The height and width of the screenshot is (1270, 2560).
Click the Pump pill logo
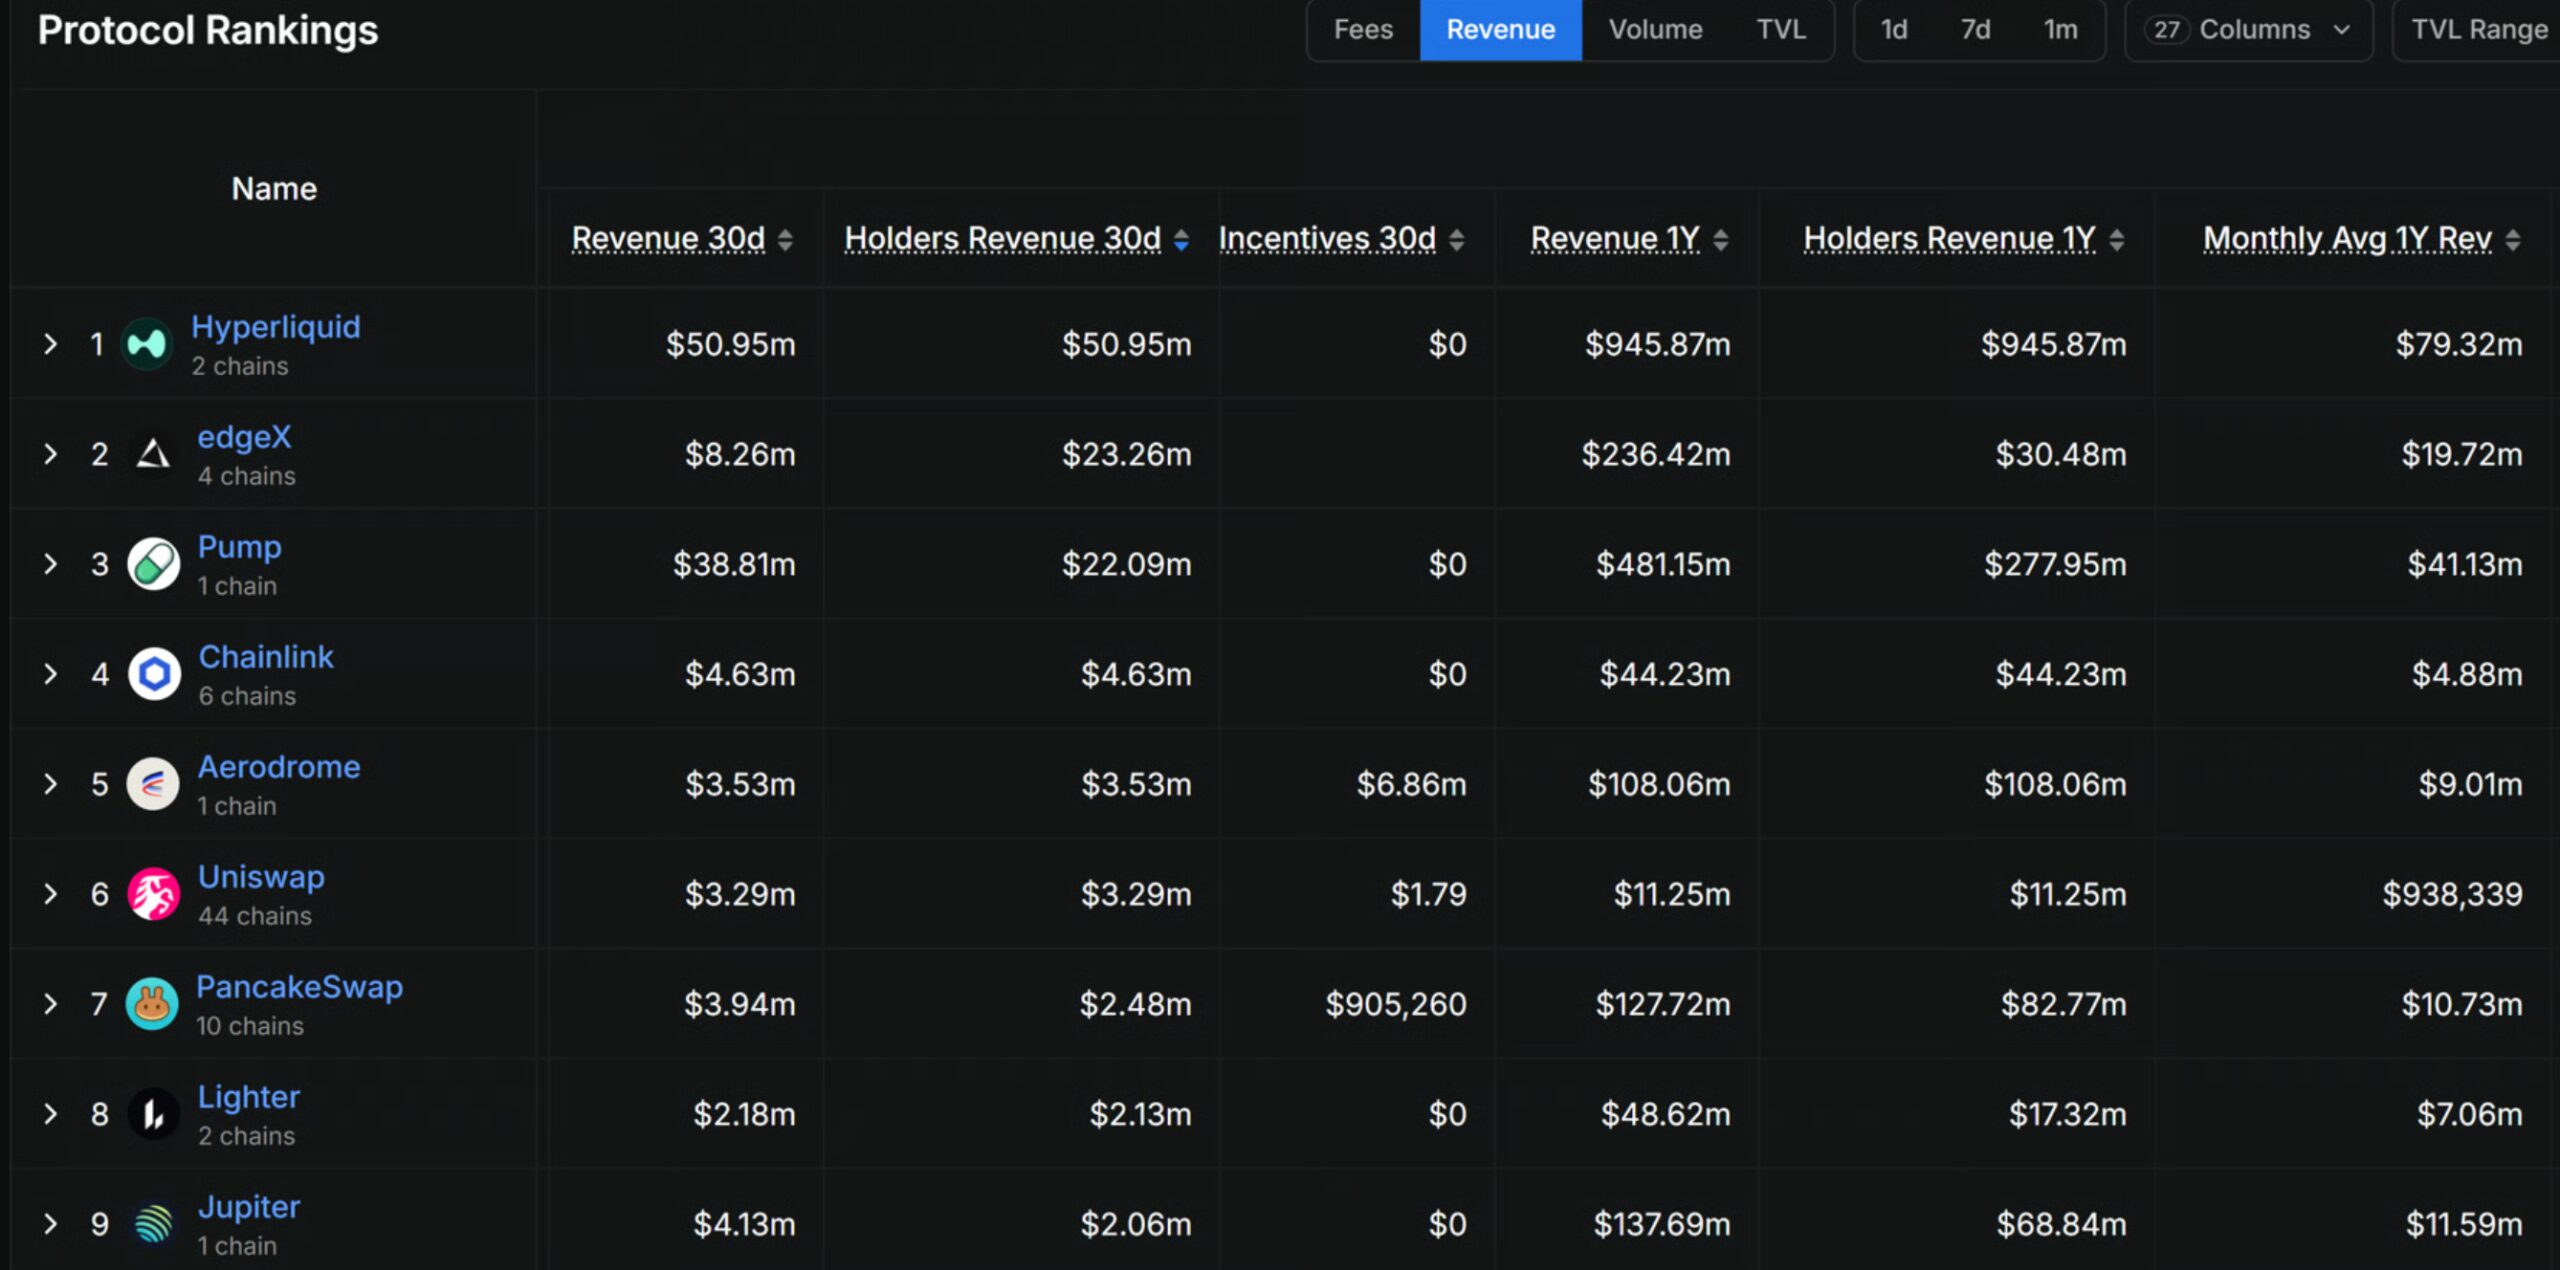click(153, 564)
